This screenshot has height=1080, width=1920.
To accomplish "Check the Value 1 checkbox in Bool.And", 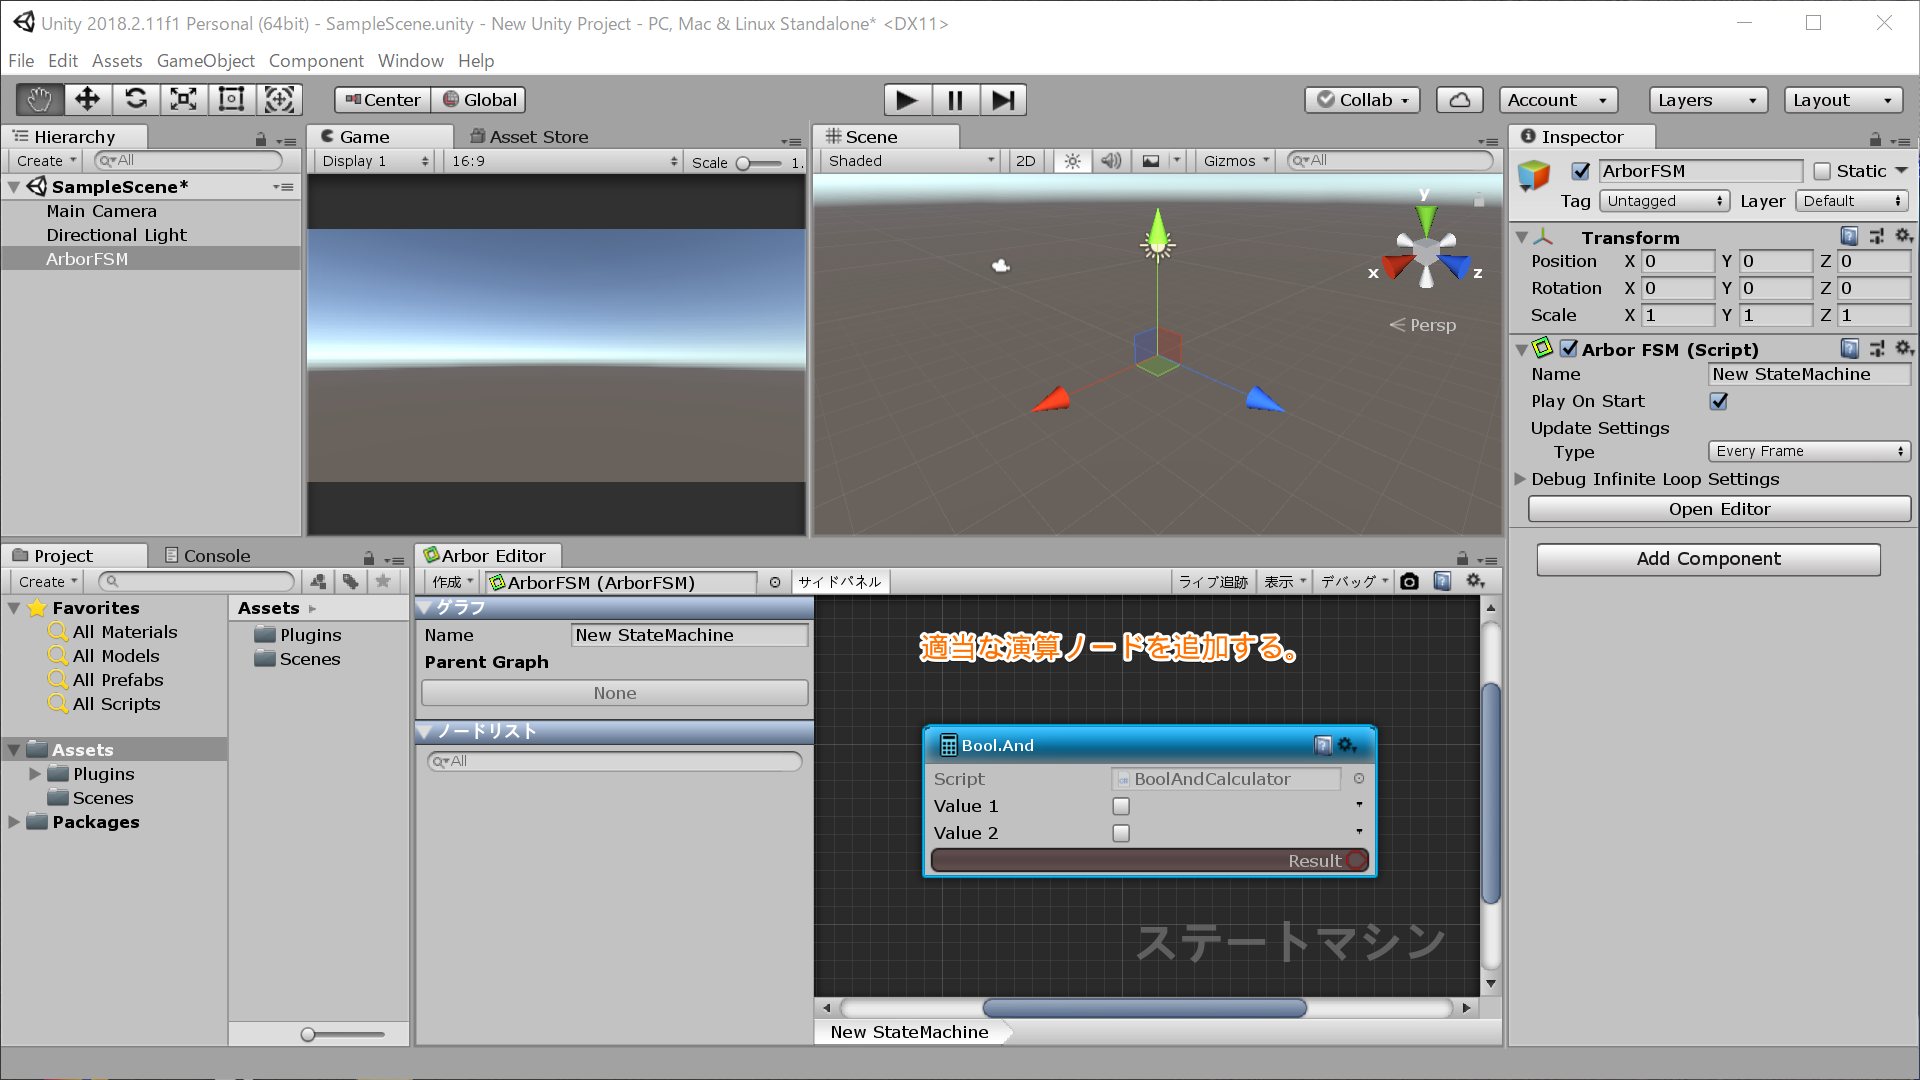I will click(x=1121, y=806).
